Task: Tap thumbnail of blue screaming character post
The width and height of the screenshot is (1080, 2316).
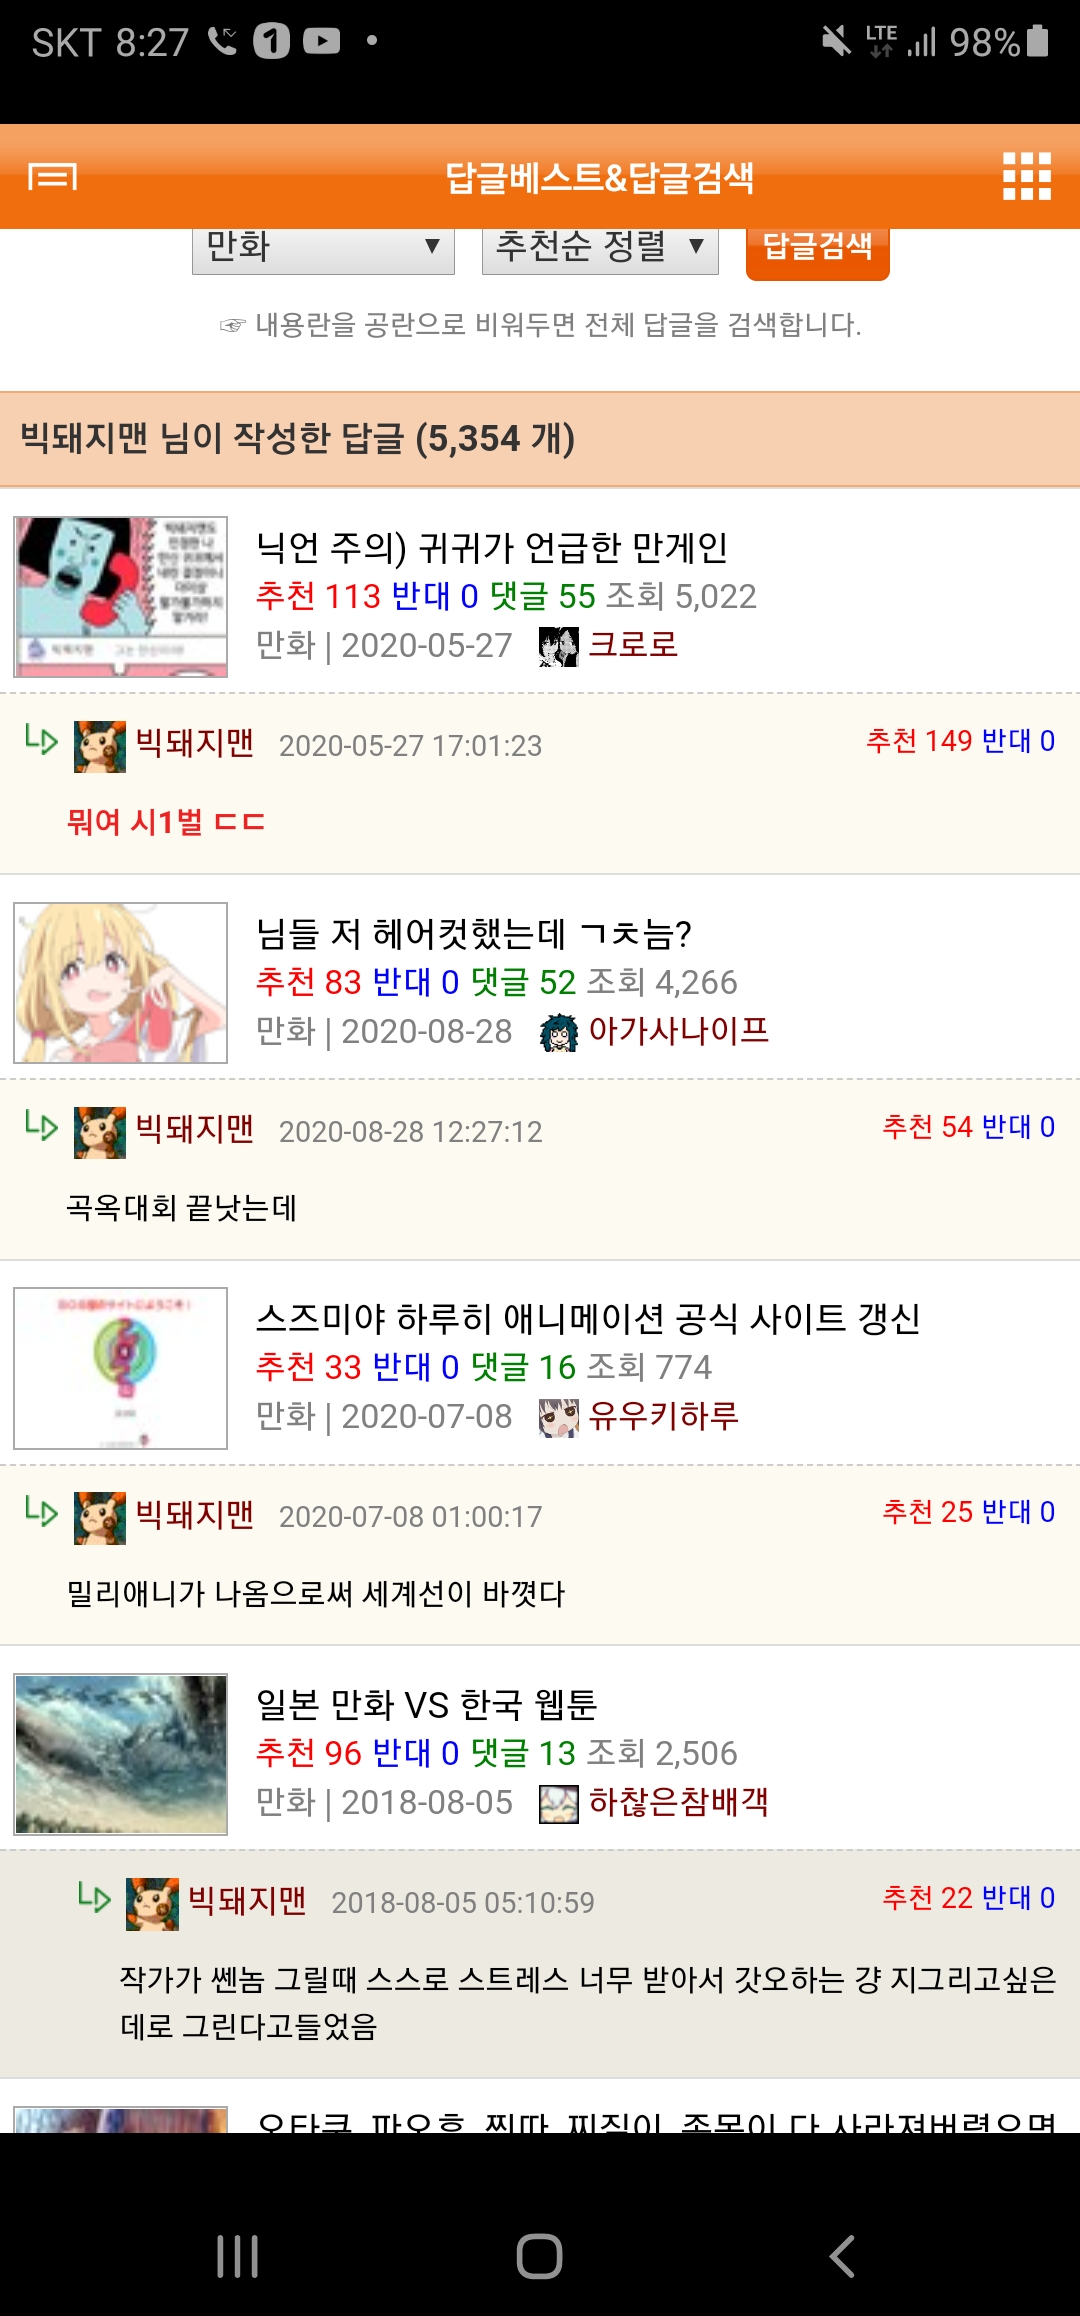Action: pyautogui.click(x=120, y=597)
